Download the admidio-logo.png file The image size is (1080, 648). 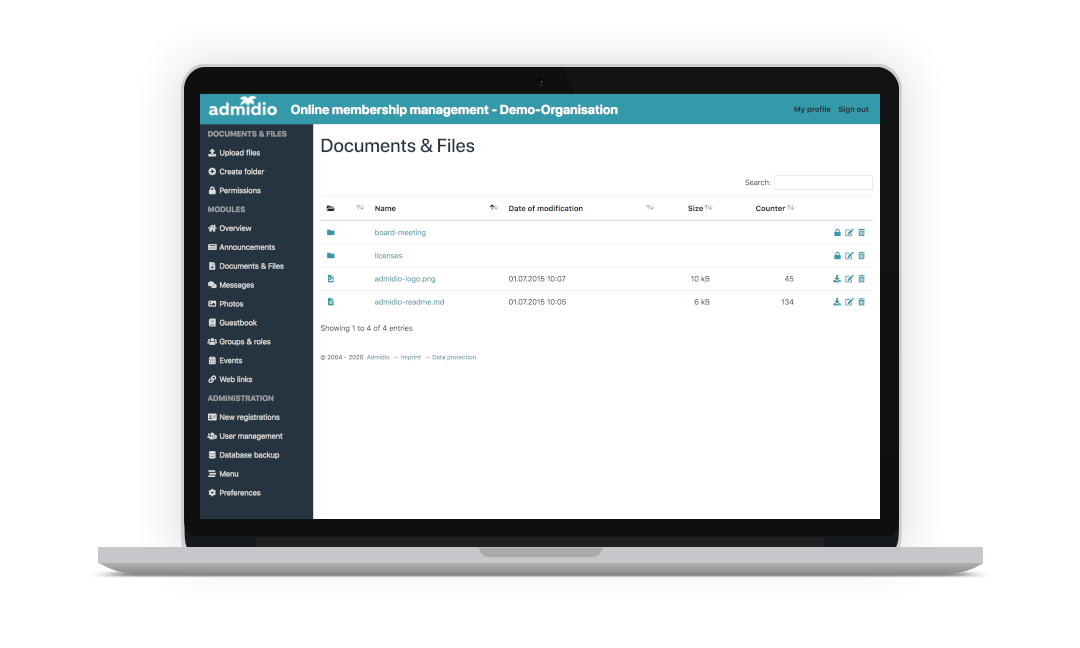(x=837, y=279)
